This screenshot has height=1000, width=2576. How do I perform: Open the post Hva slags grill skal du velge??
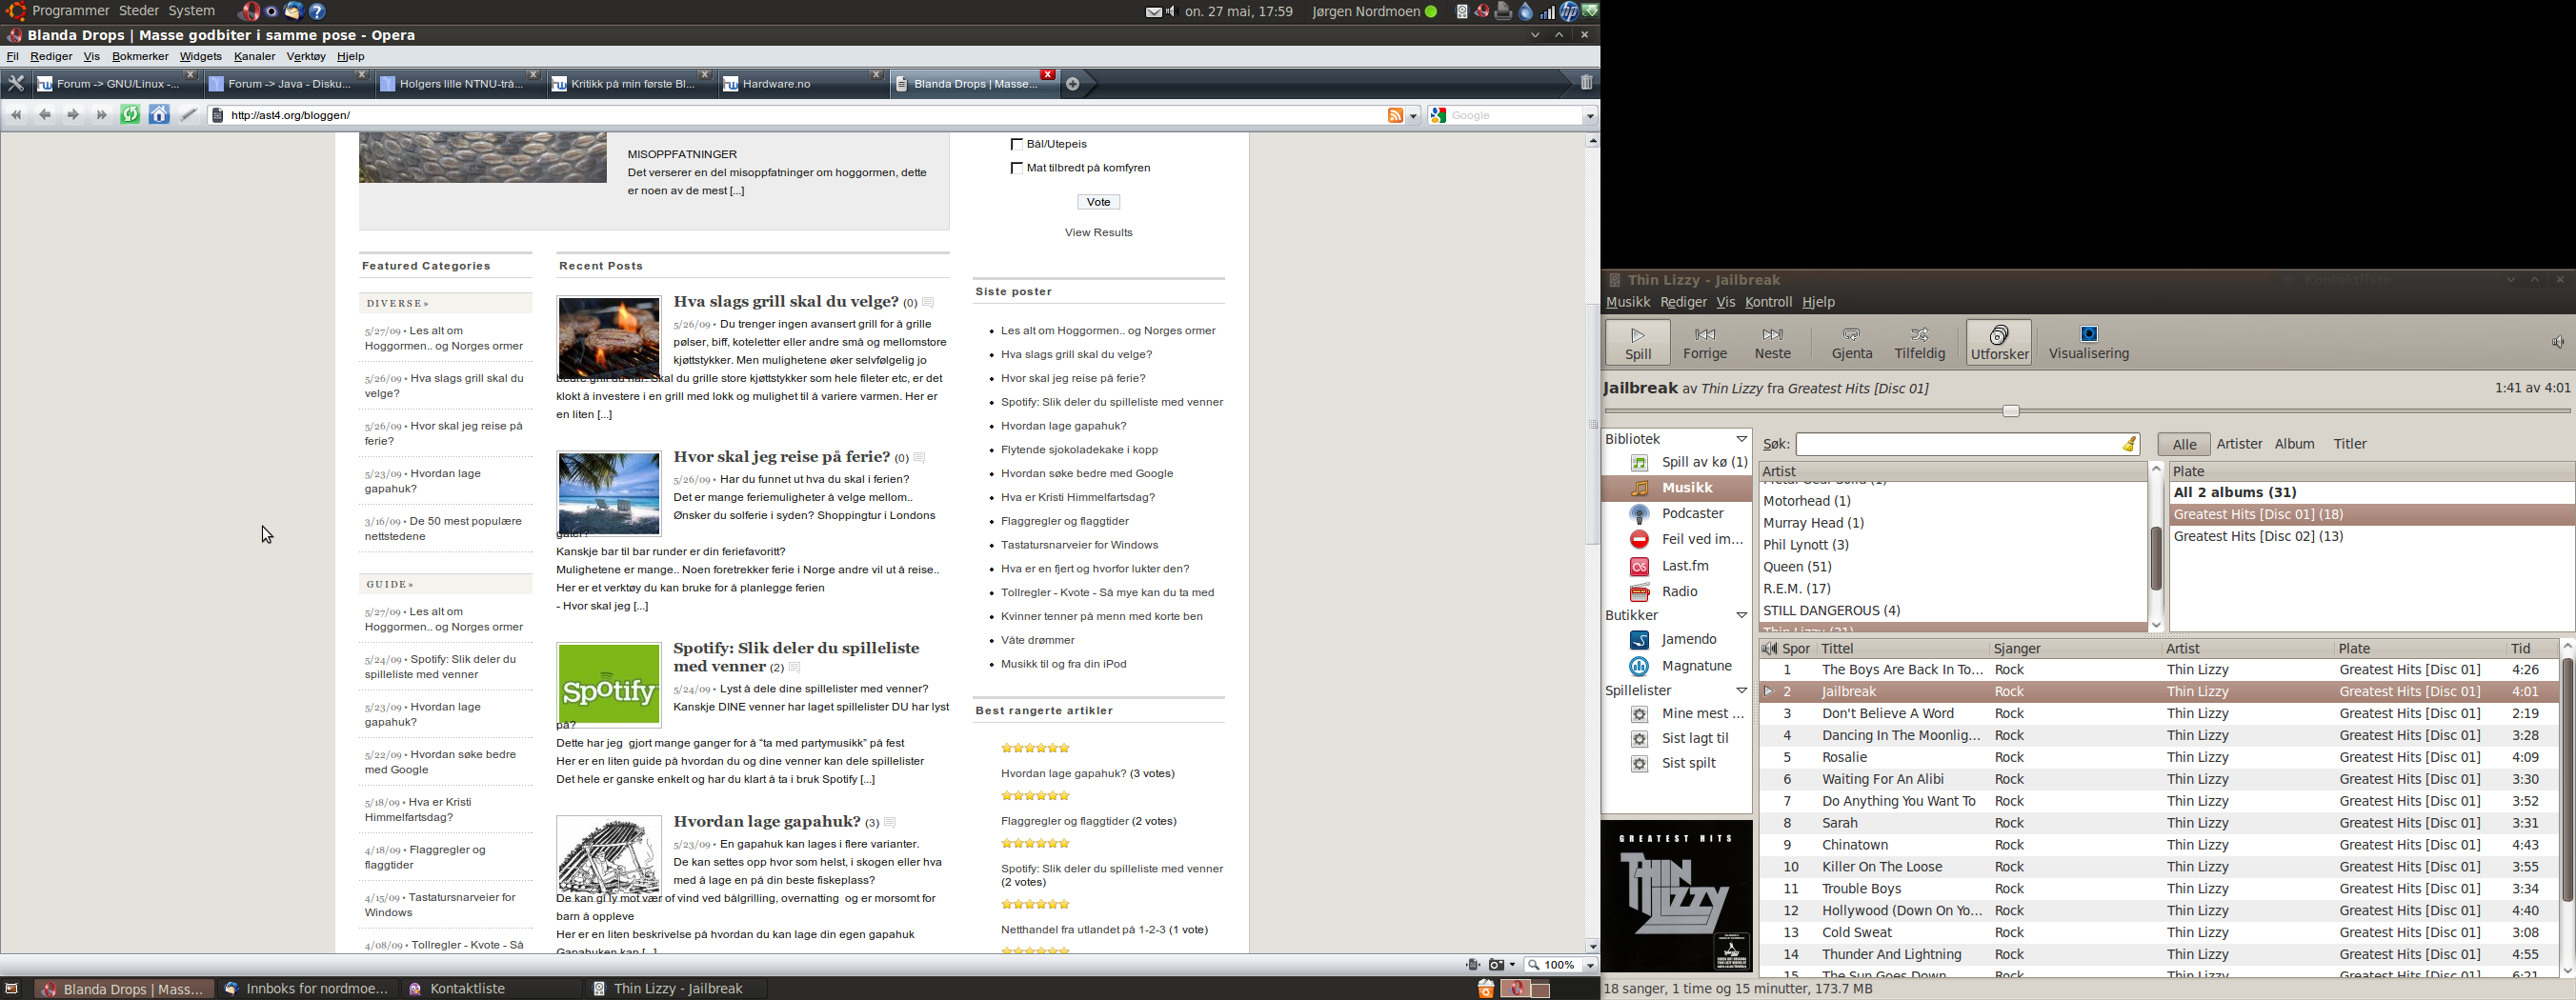(x=785, y=302)
